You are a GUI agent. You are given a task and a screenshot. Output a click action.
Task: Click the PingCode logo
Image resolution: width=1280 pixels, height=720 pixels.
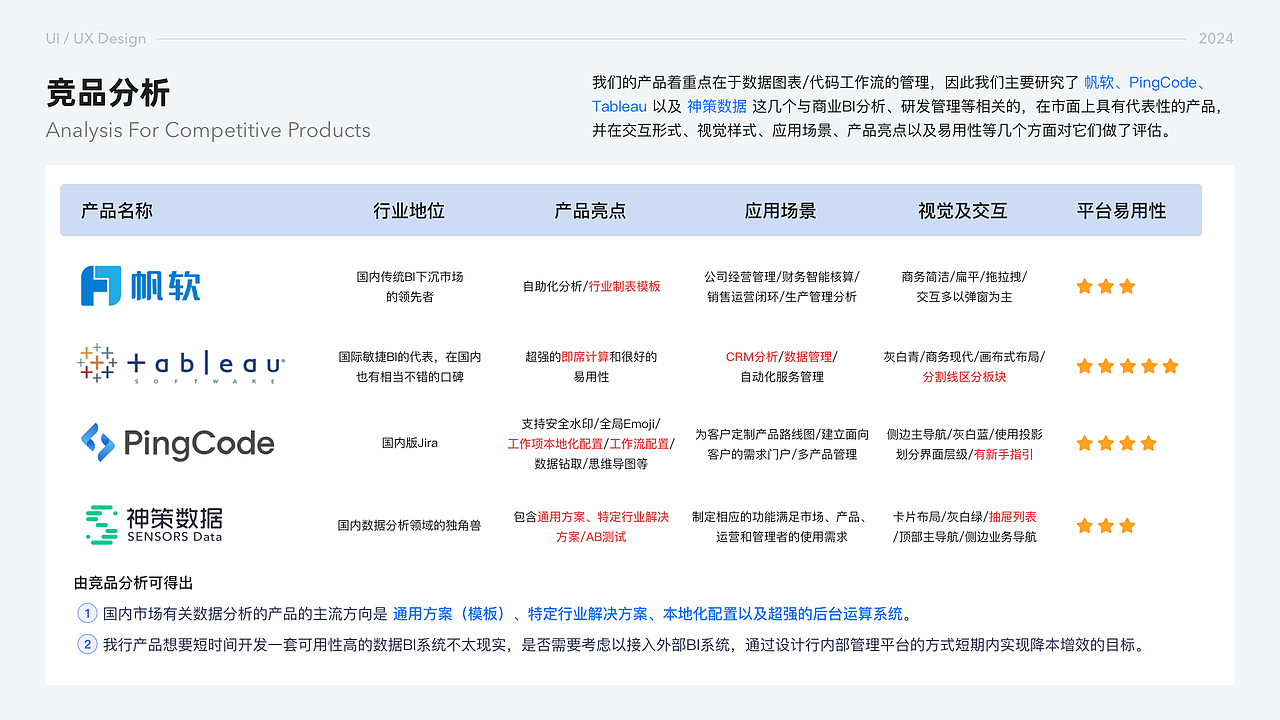177,443
